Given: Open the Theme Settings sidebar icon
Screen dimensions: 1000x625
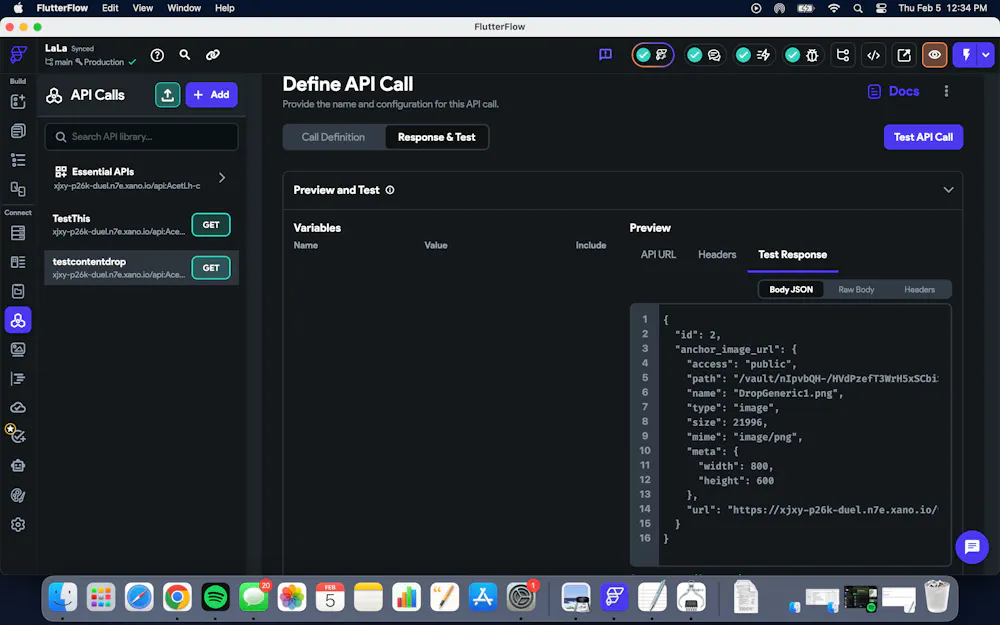Looking at the screenshot, I should point(18,496).
